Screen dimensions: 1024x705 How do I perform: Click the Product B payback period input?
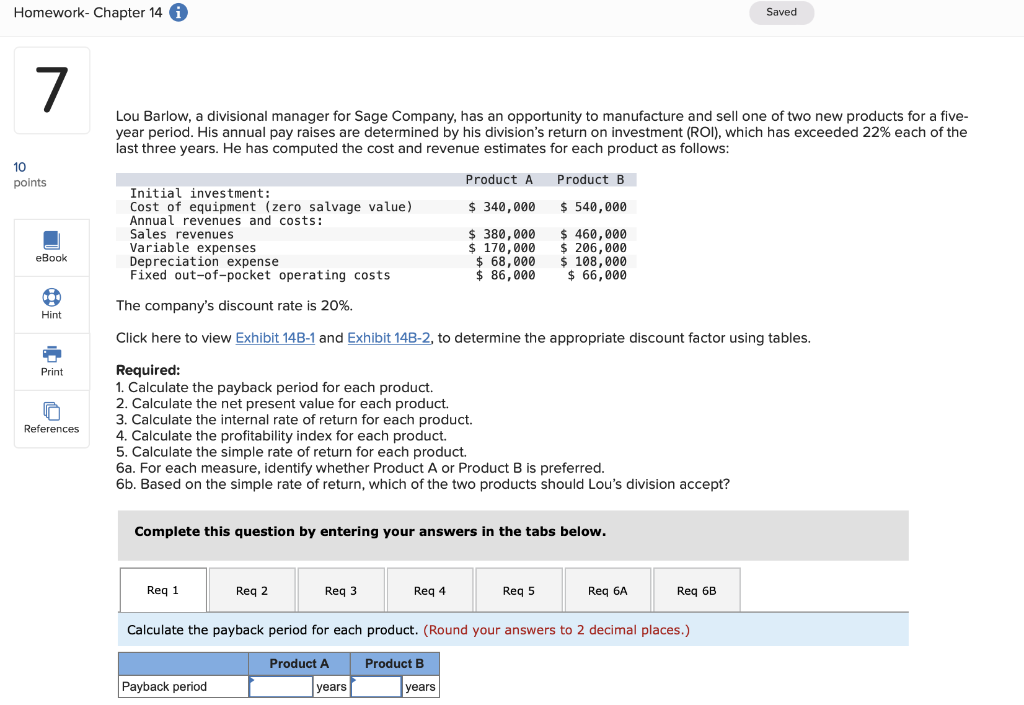(376, 687)
